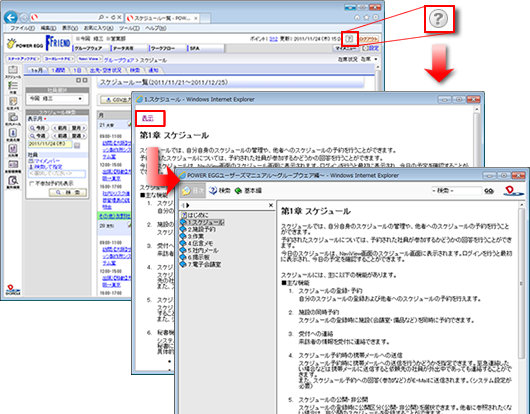Image resolution: width=530 pixels, height=414 pixels.
Task: Open the 社内メール sidebar icon
Action: 13,119
